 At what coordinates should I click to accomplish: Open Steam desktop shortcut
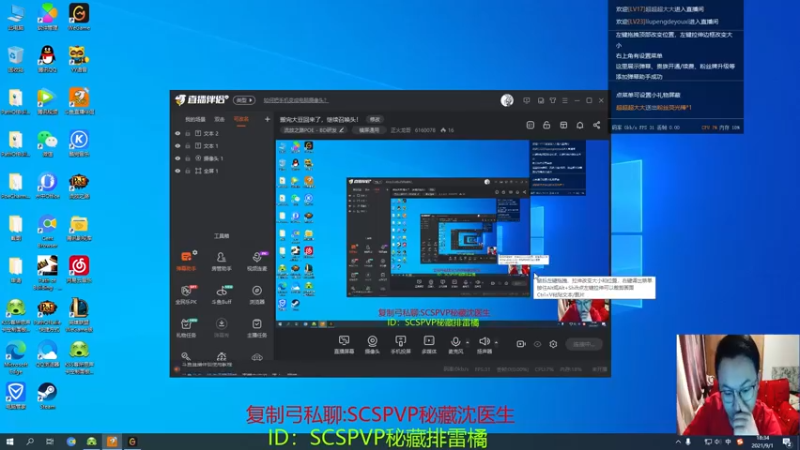(47, 396)
